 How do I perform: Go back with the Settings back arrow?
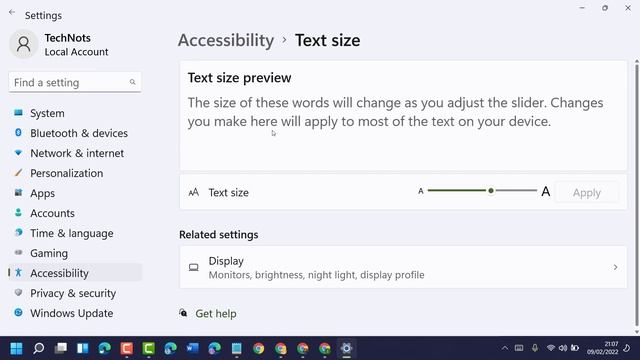pos(12,13)
